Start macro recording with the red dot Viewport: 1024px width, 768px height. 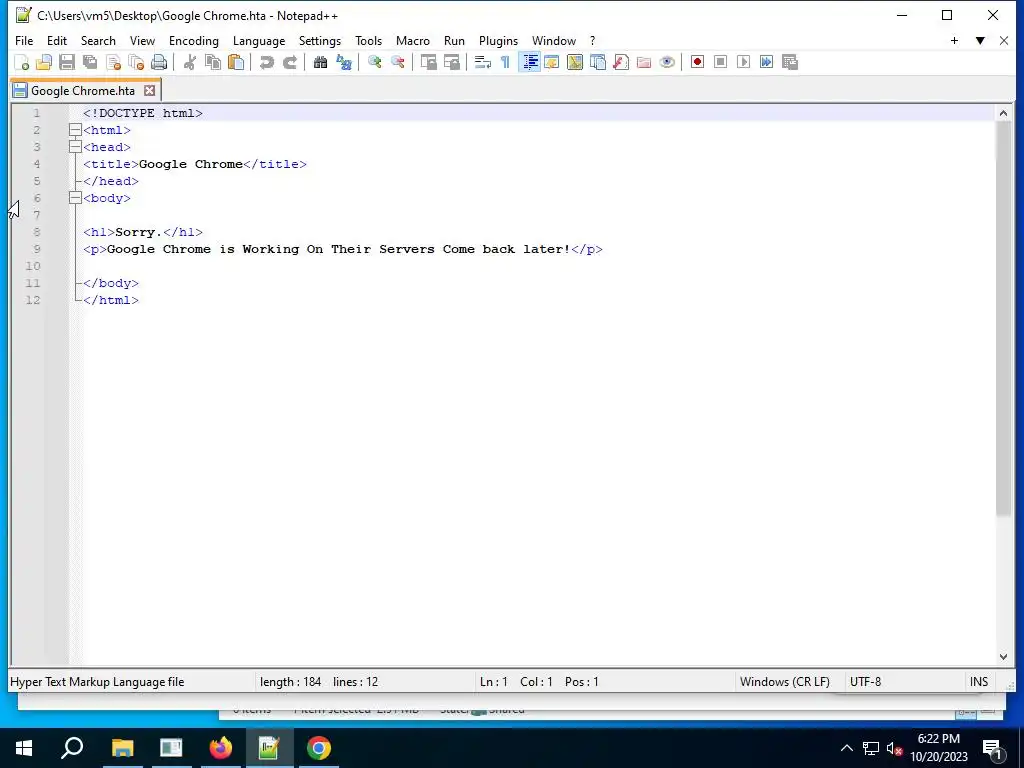tap(697, 62)
